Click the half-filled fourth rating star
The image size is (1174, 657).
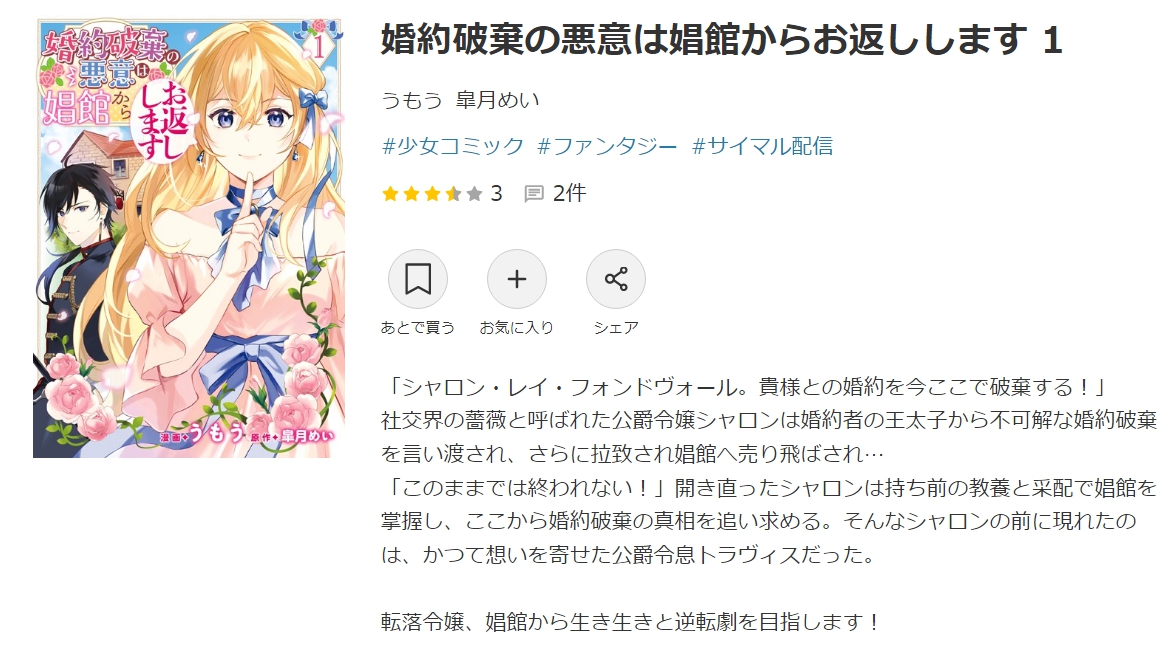coord(453,194)
